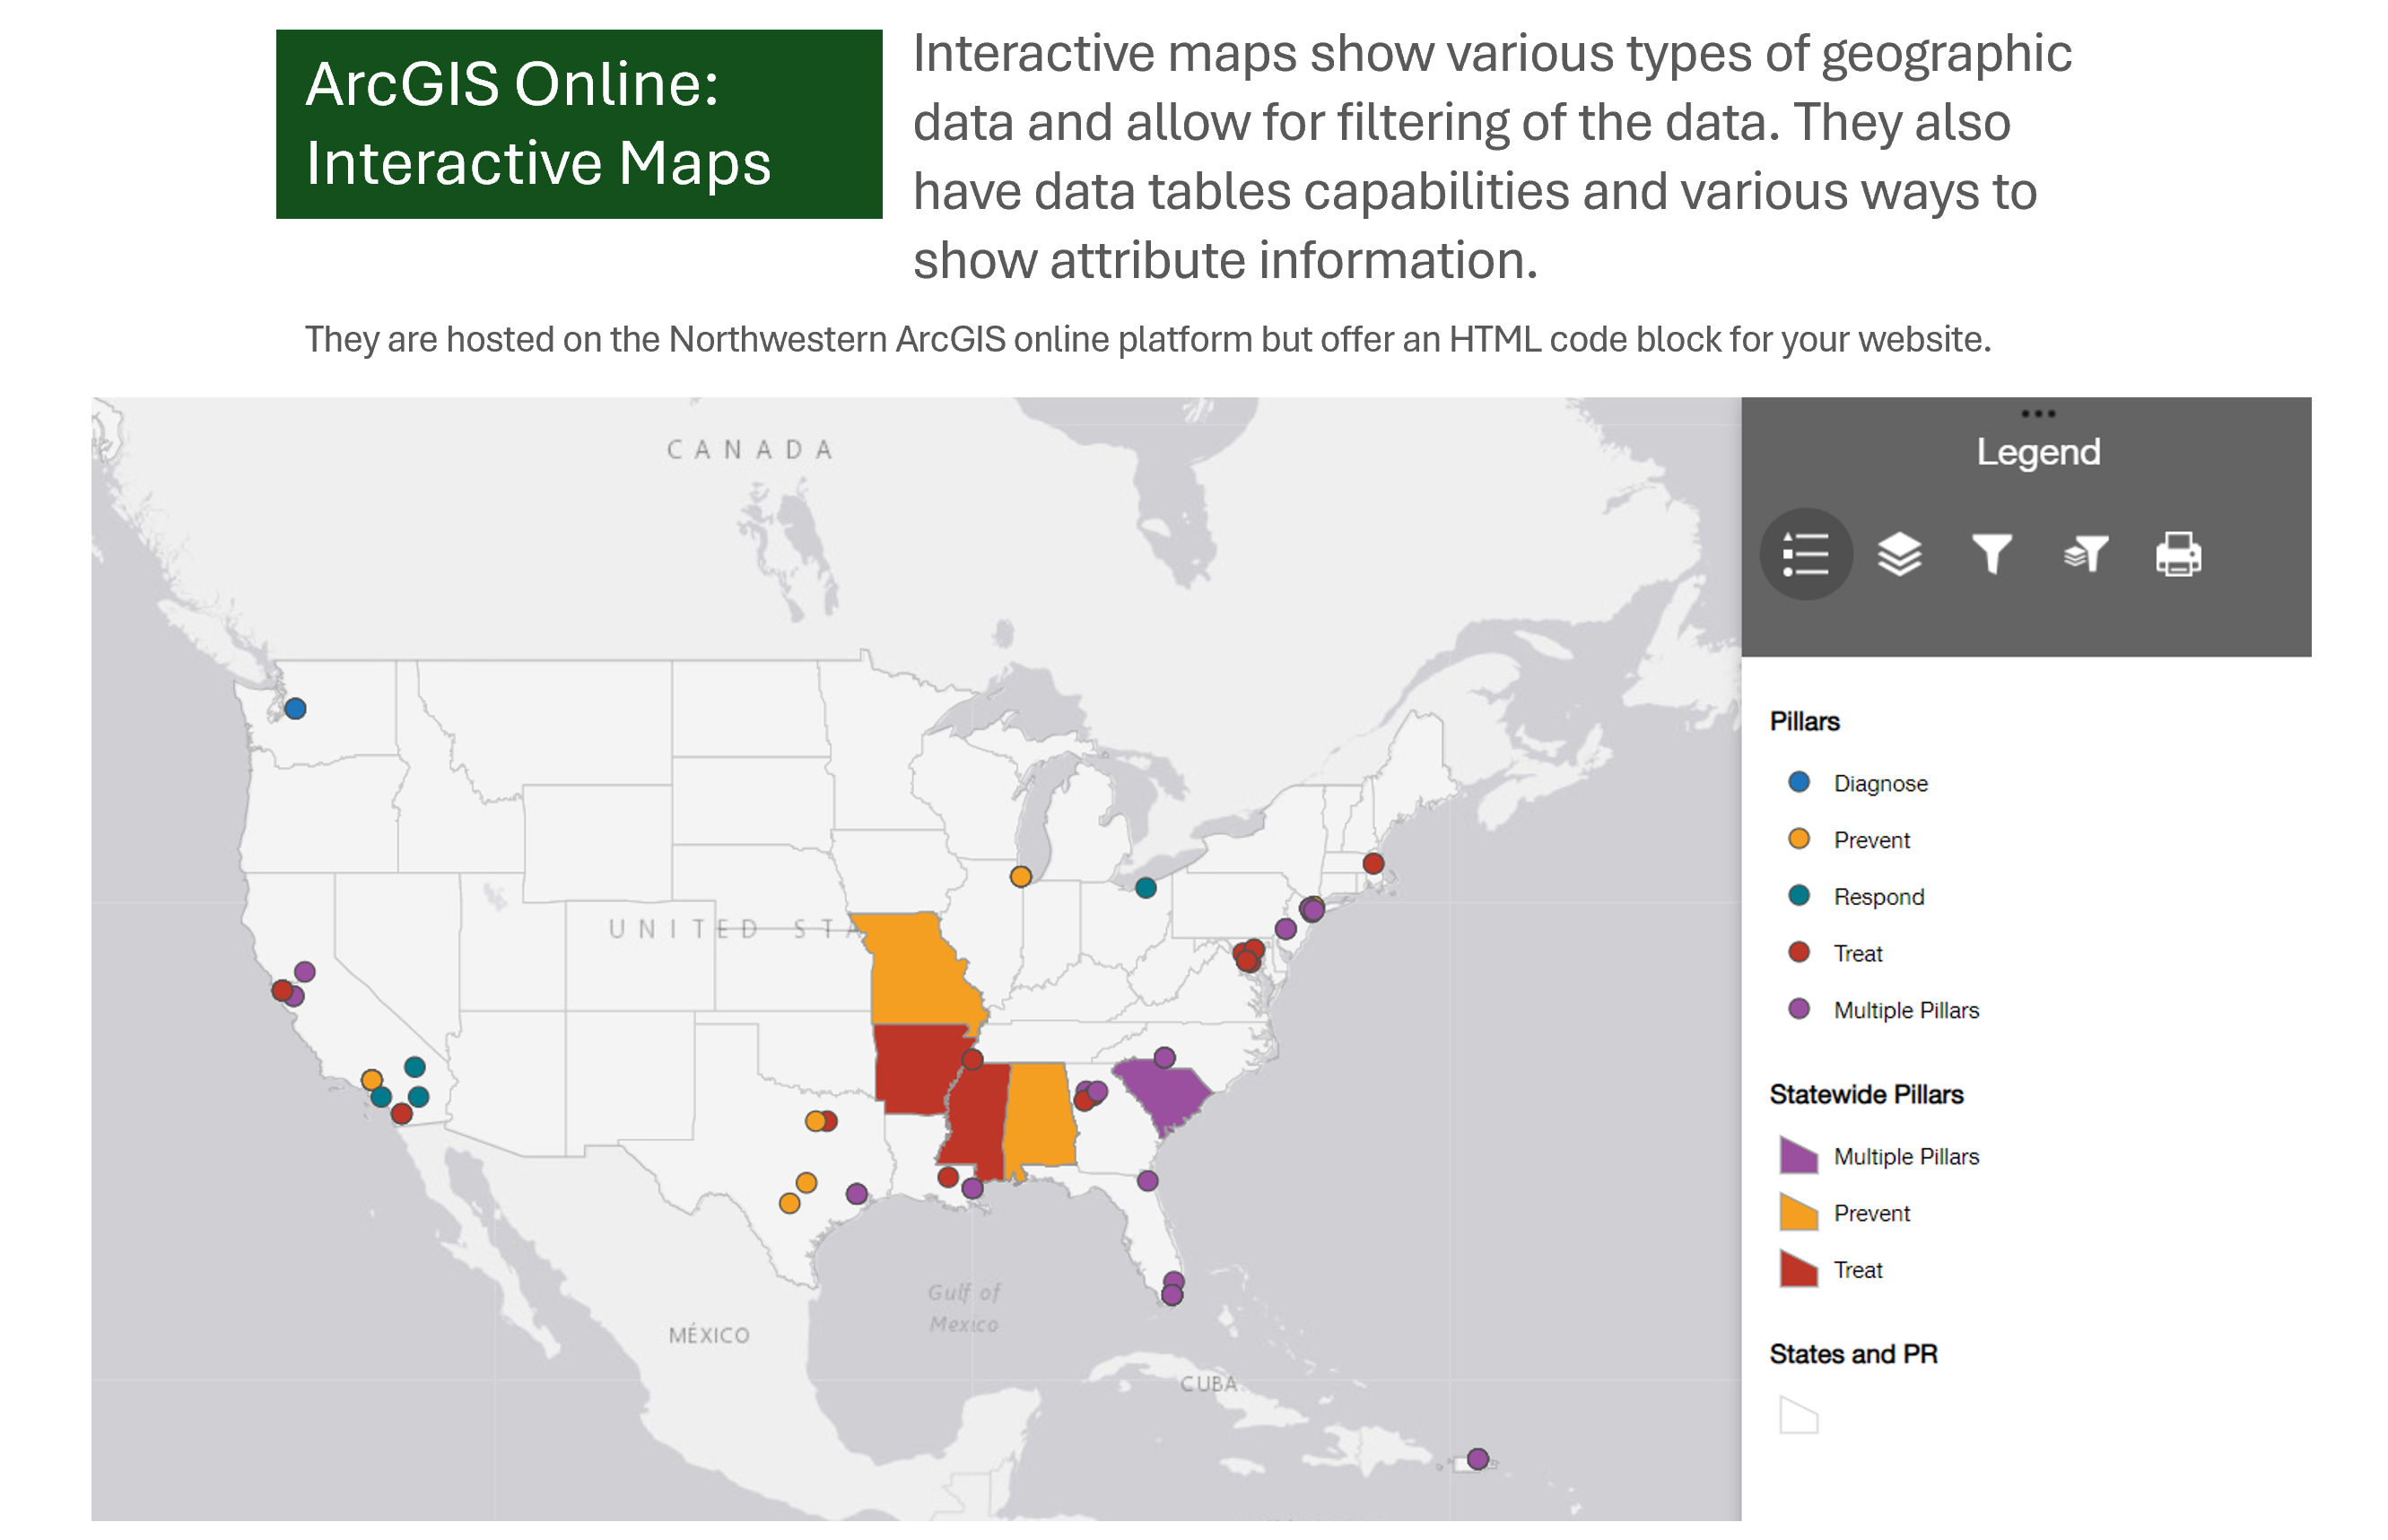Image resolution: width=2388 pixels, height=1540 pixels.
Task: Open the three-dot menu above Legend
Action: (x=2037, y=413)
